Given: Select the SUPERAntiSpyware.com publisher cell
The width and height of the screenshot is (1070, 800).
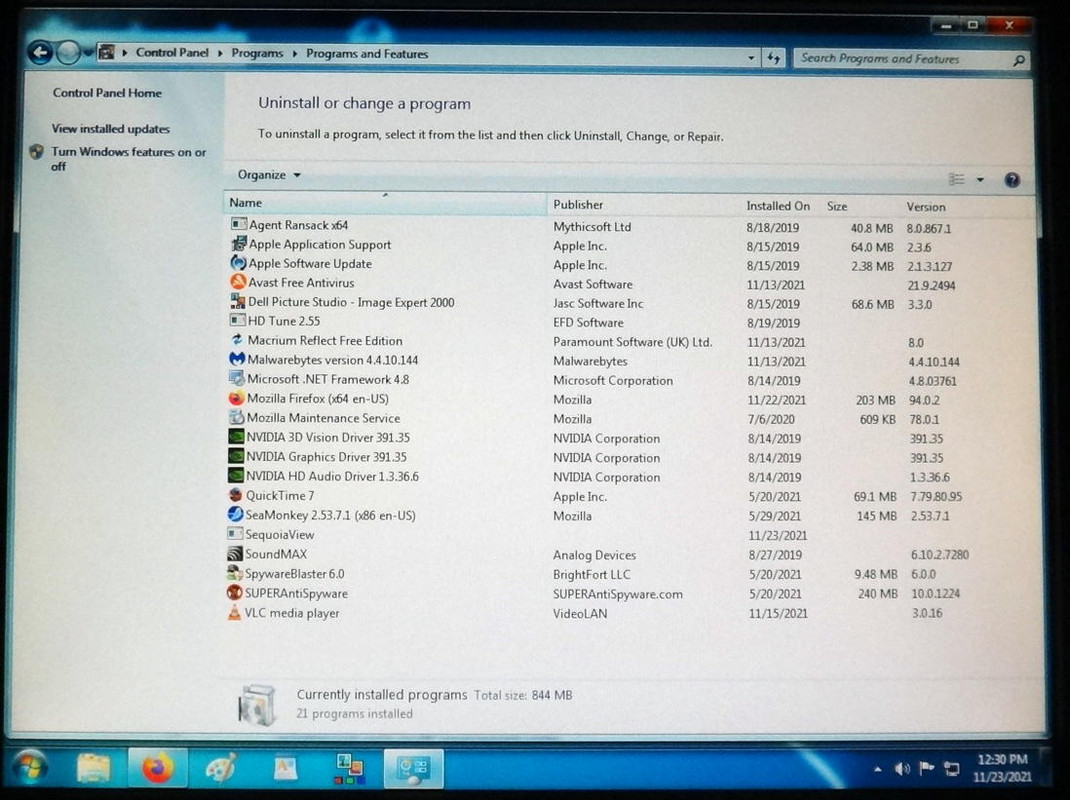Looking at the screenshot, I should (x=617, y=594).
